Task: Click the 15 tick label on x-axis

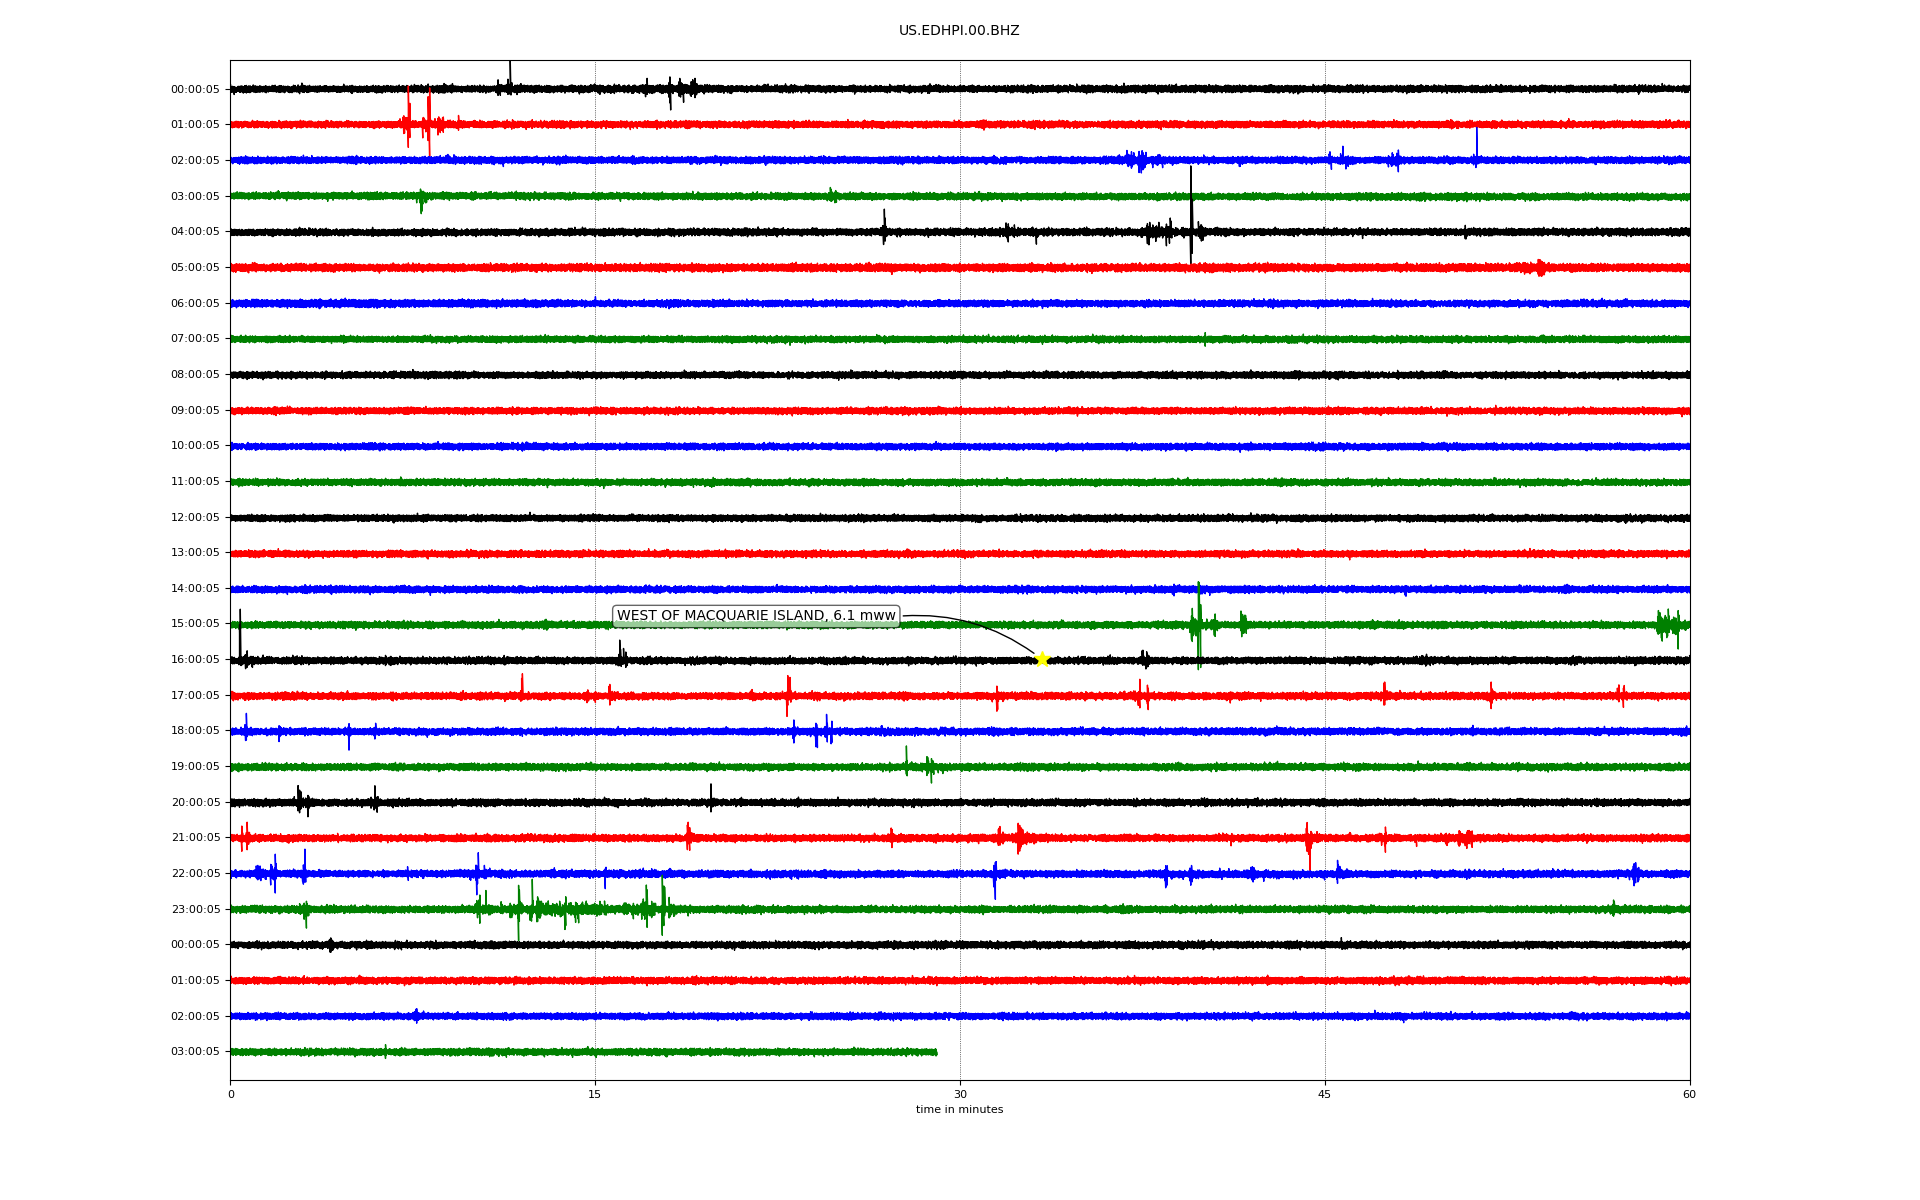Action: (595, 1094)
